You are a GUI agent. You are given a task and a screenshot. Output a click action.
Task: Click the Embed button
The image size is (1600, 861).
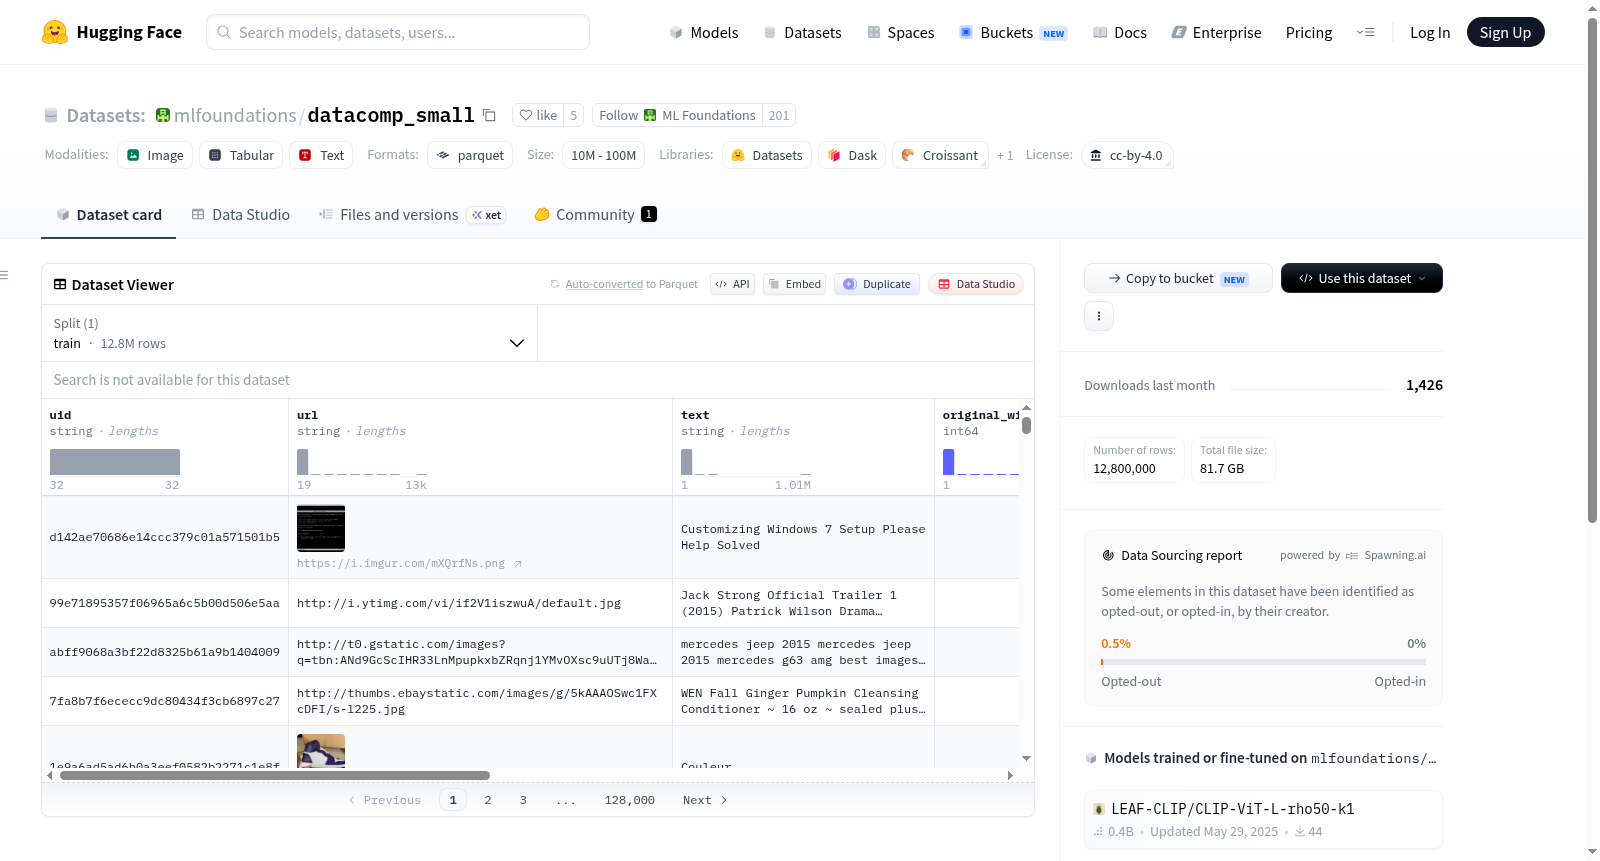[795, 284]
